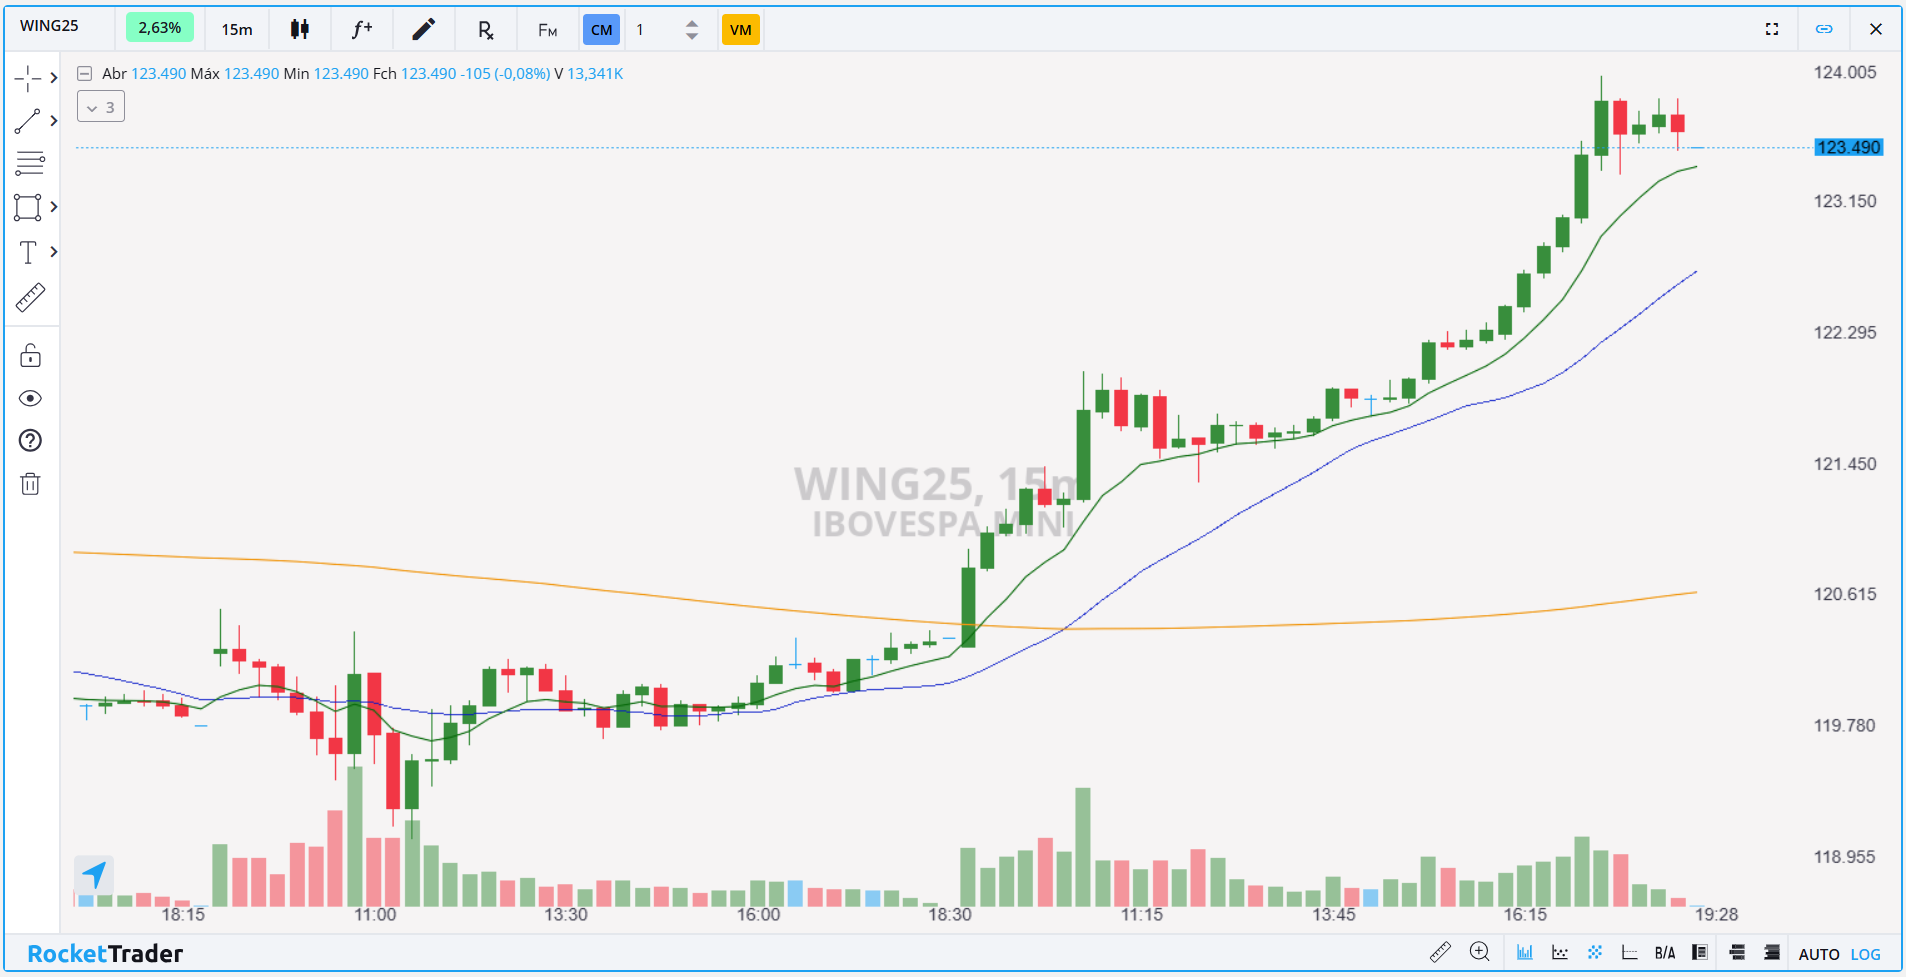The height and width of the screenshot is (977, 1906).
Task: Expand Text tool options
Action: [54, 252]
